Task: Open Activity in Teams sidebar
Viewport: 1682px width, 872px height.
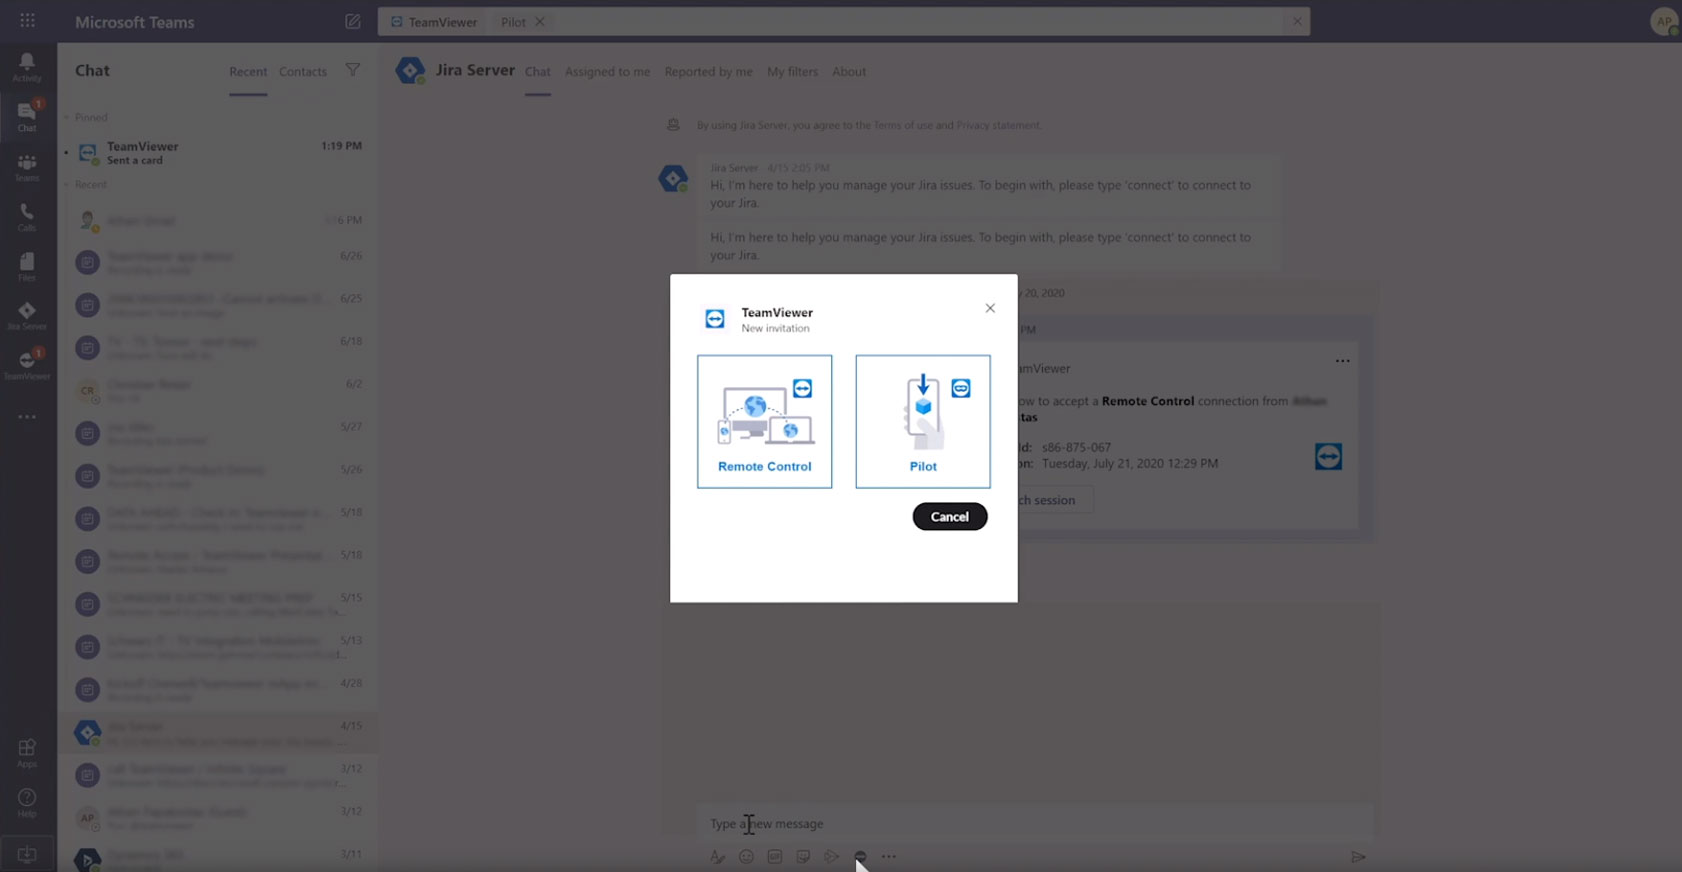Action: pos(27,67)
